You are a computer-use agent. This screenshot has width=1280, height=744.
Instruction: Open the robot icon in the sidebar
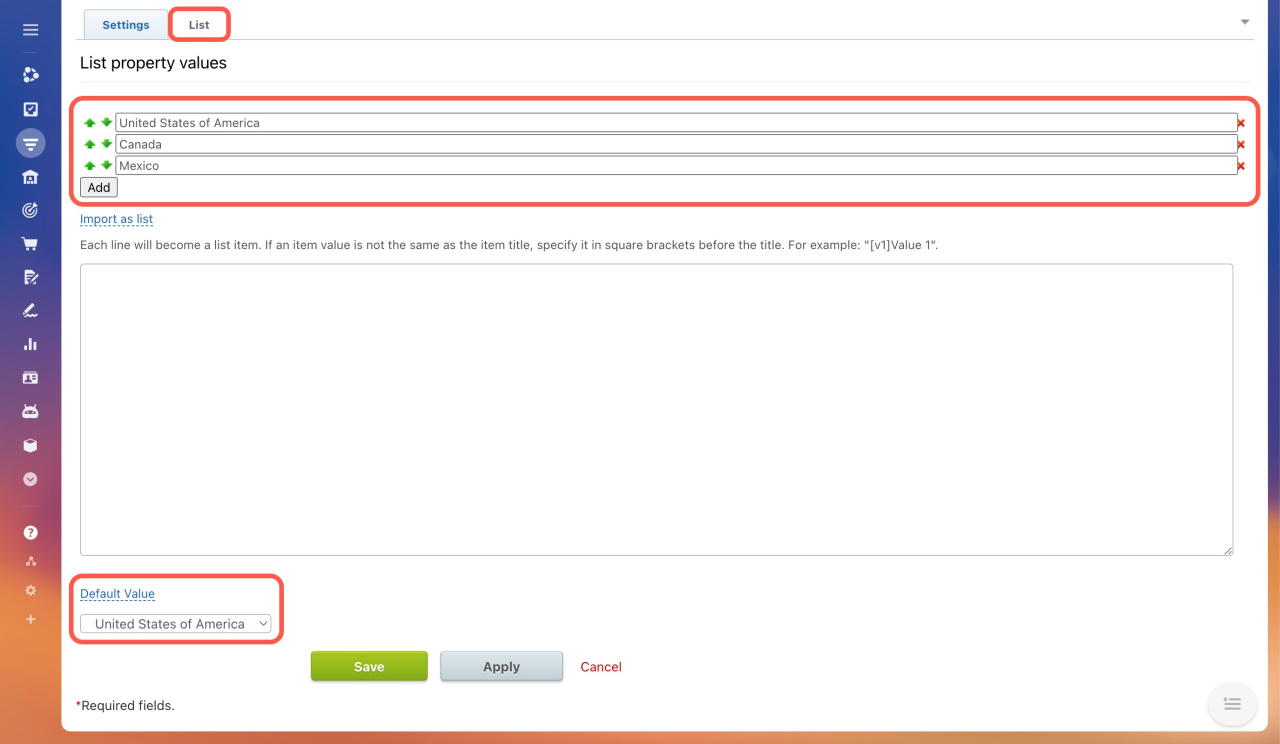point(30,411)
